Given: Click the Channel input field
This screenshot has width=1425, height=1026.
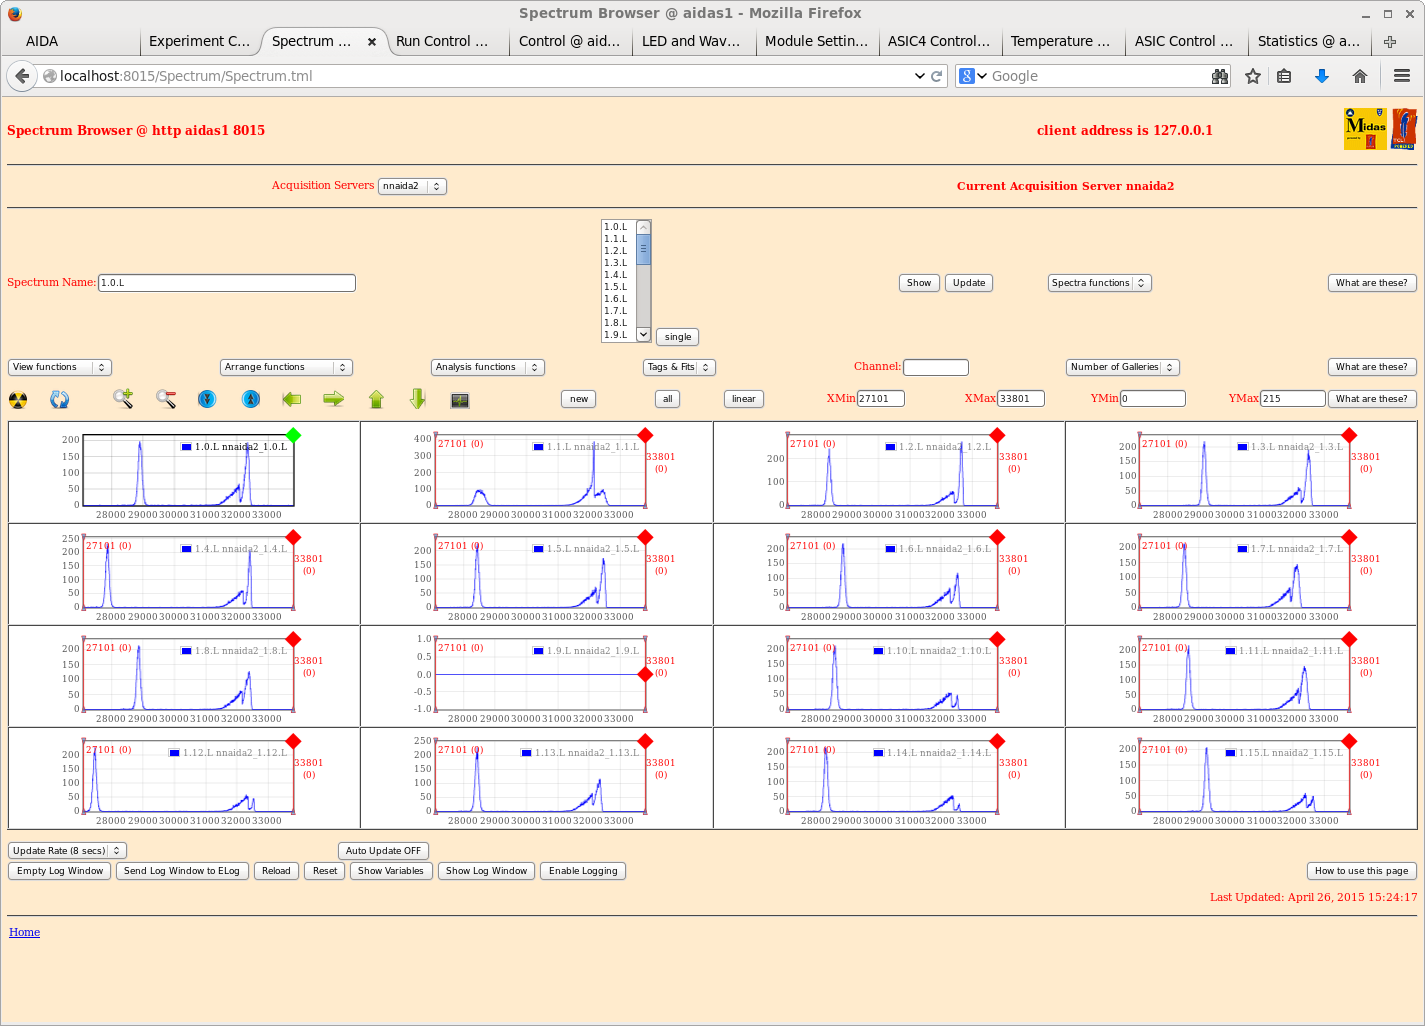Looking at the screenshot, I should (x=936, y=367).
